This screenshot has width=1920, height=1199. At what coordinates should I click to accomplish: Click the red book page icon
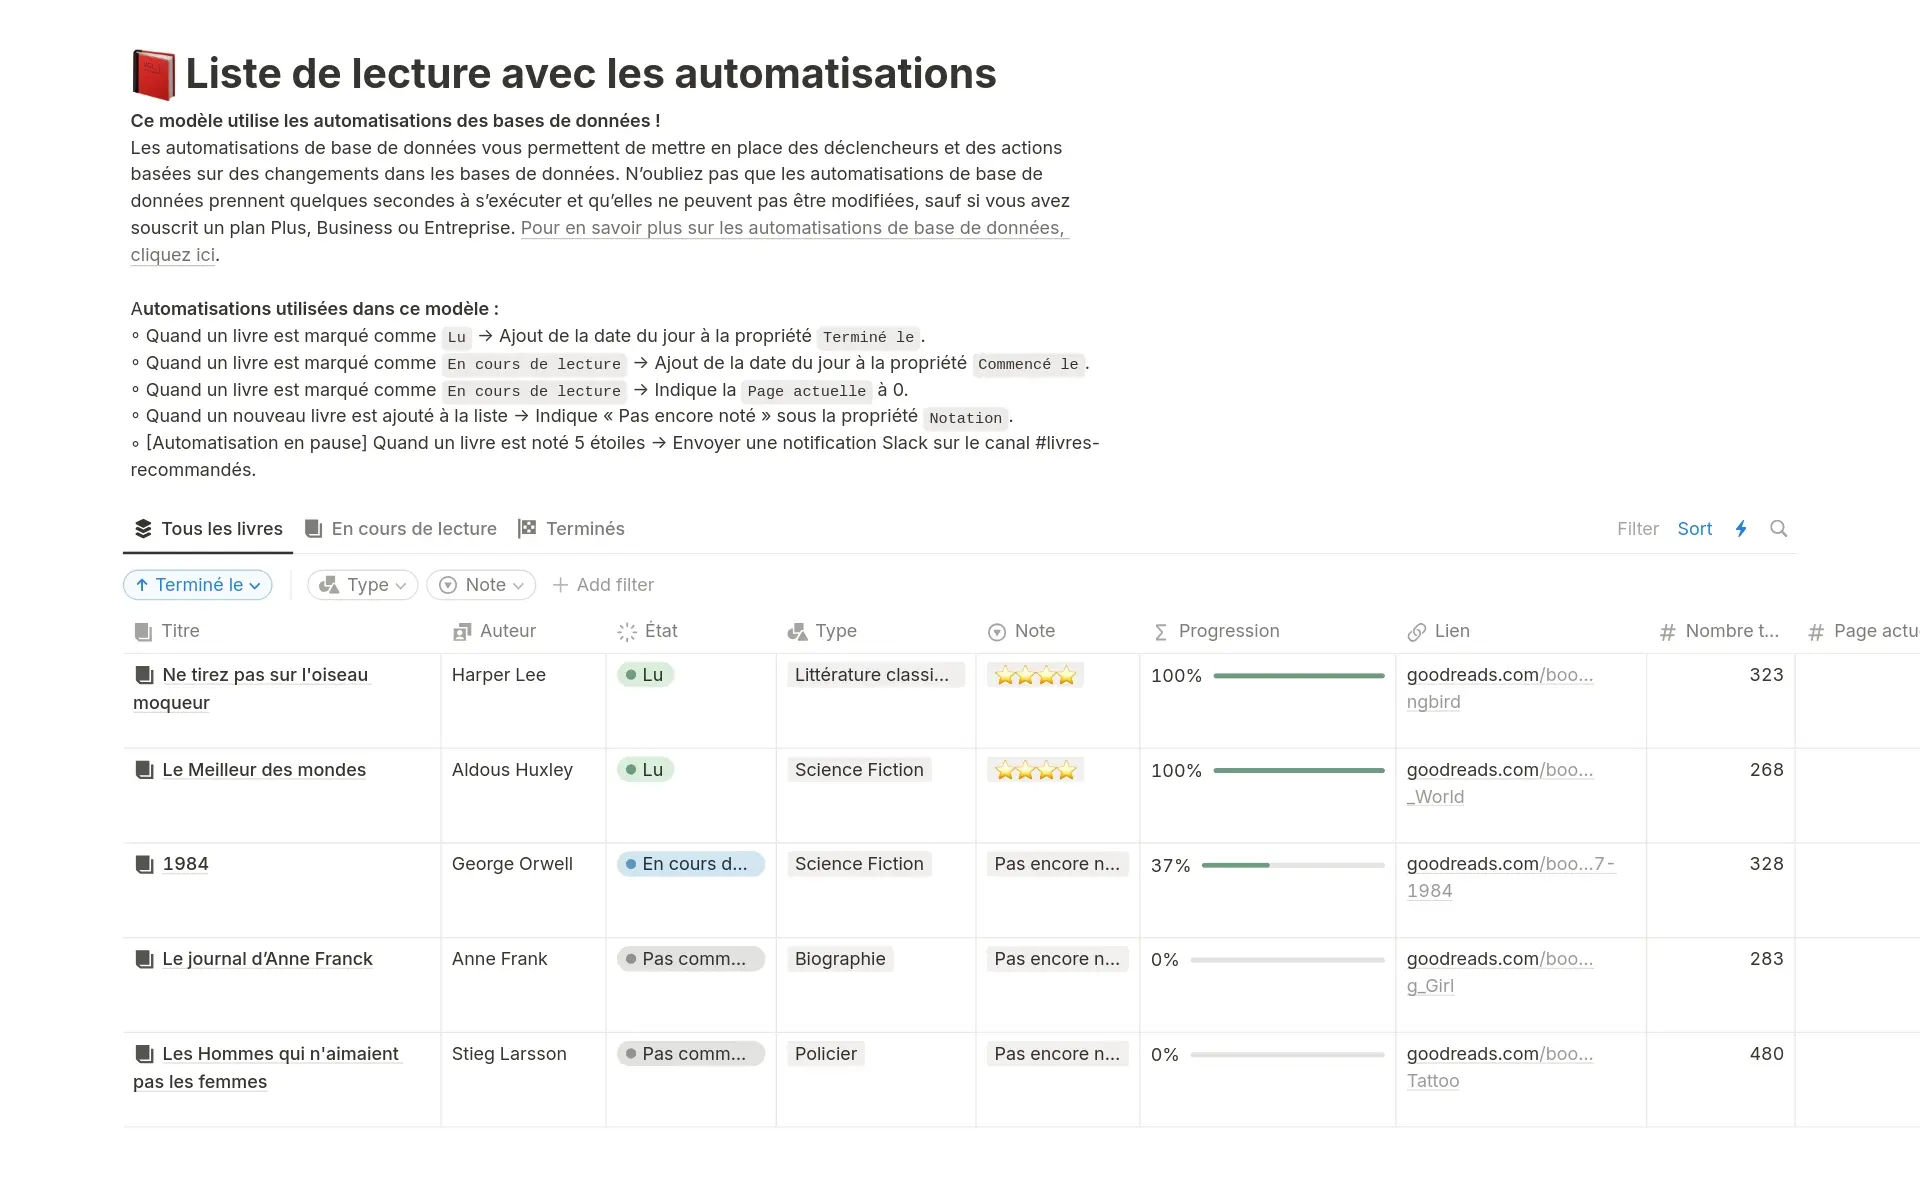(154, 75)
